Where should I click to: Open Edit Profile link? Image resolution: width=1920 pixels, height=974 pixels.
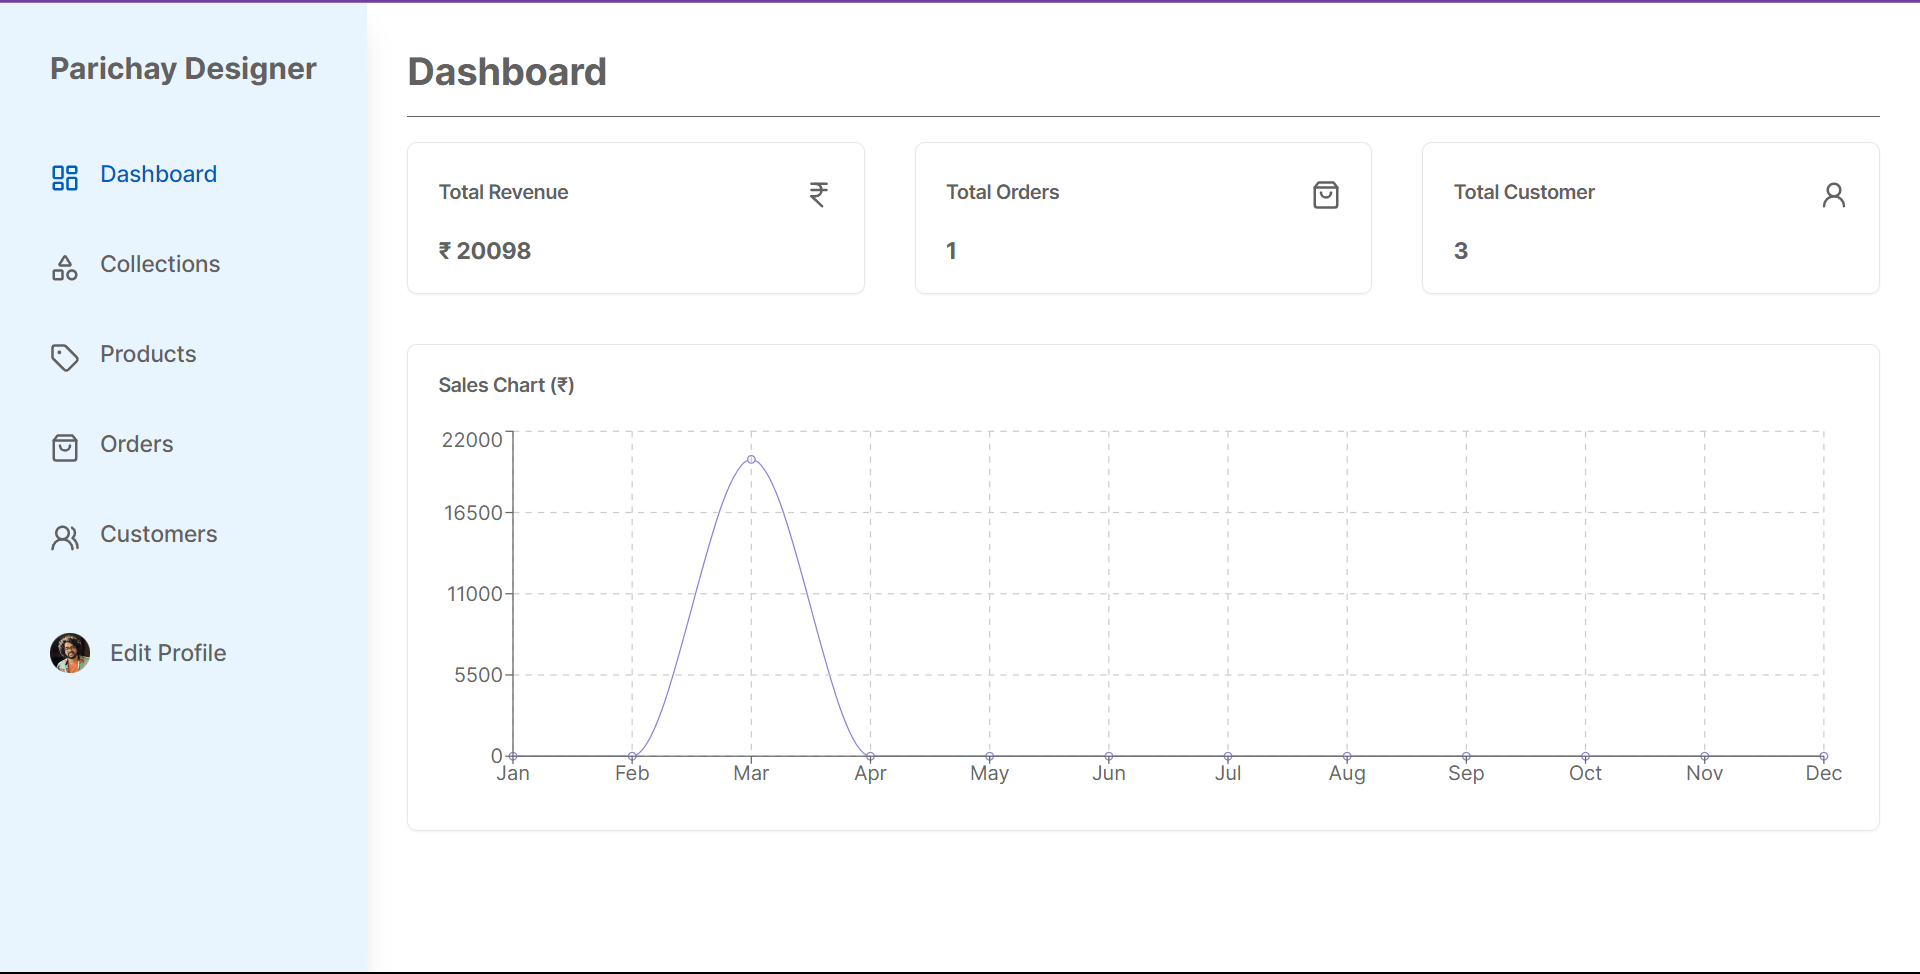click(x=168, y=653)
